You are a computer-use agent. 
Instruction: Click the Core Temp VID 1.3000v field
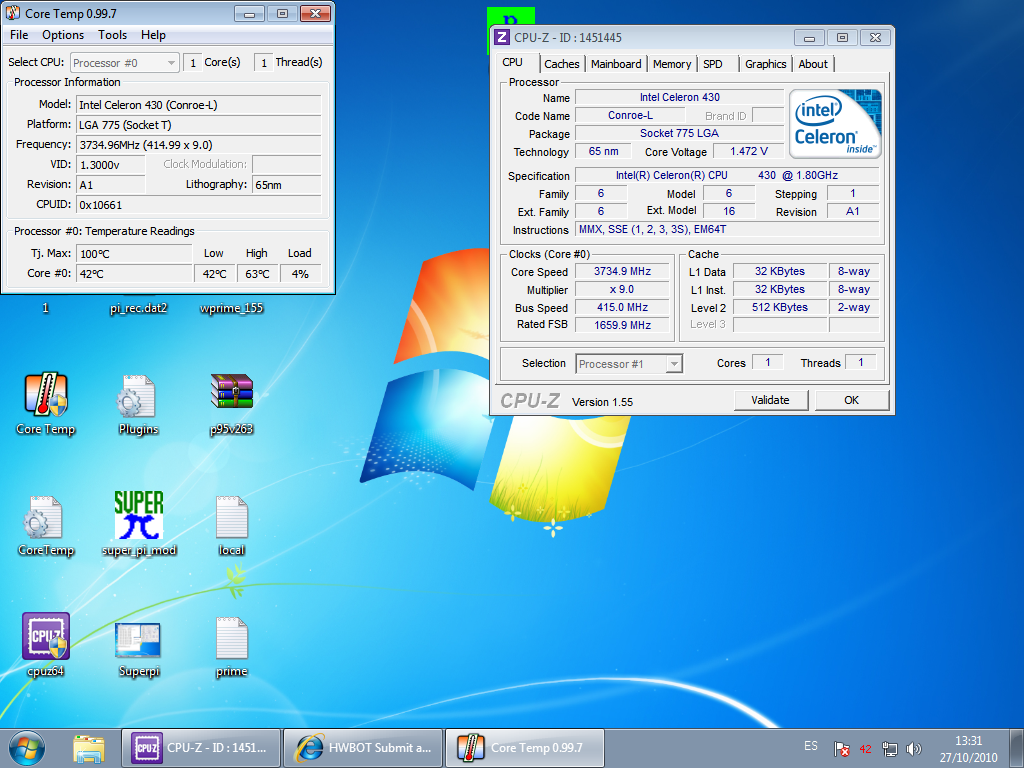(110, 165)
